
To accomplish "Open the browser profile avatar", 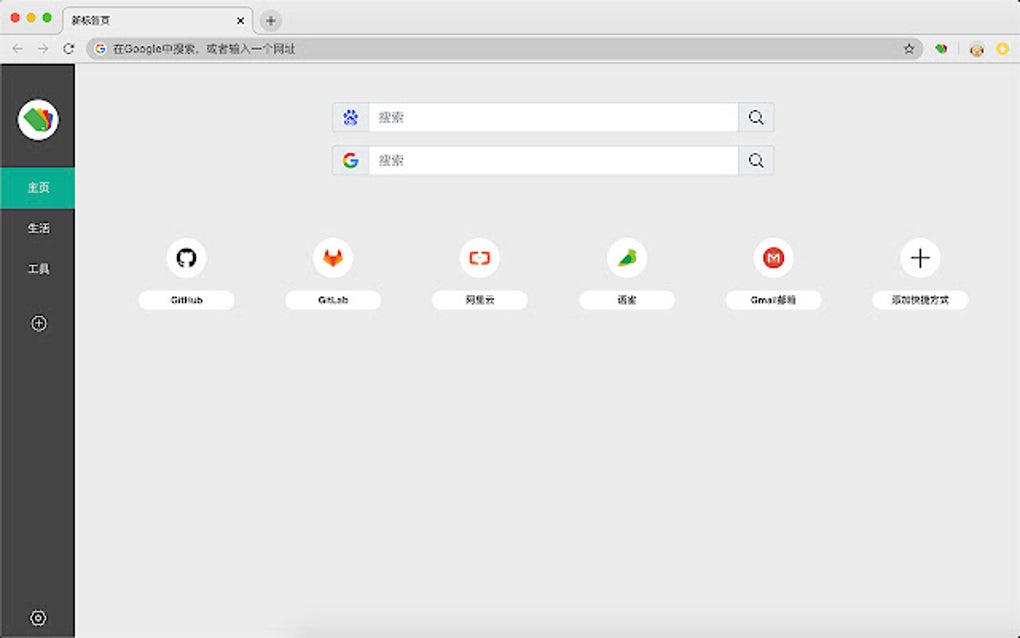I will 976,49.
